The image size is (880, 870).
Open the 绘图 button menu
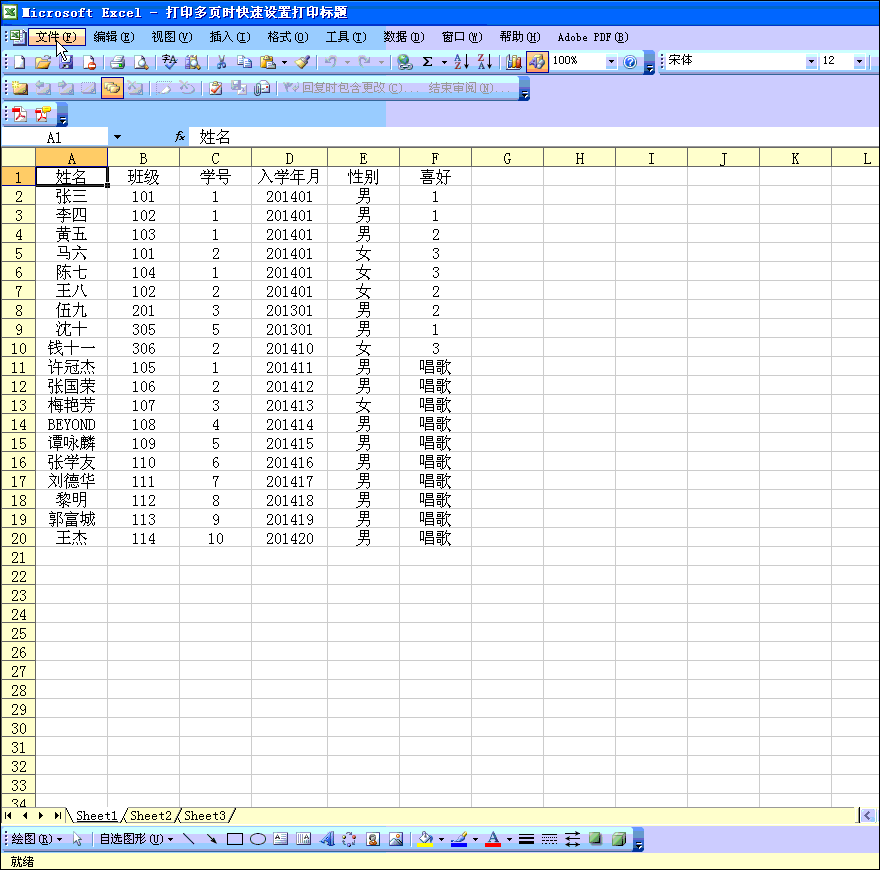click(36, 839)
